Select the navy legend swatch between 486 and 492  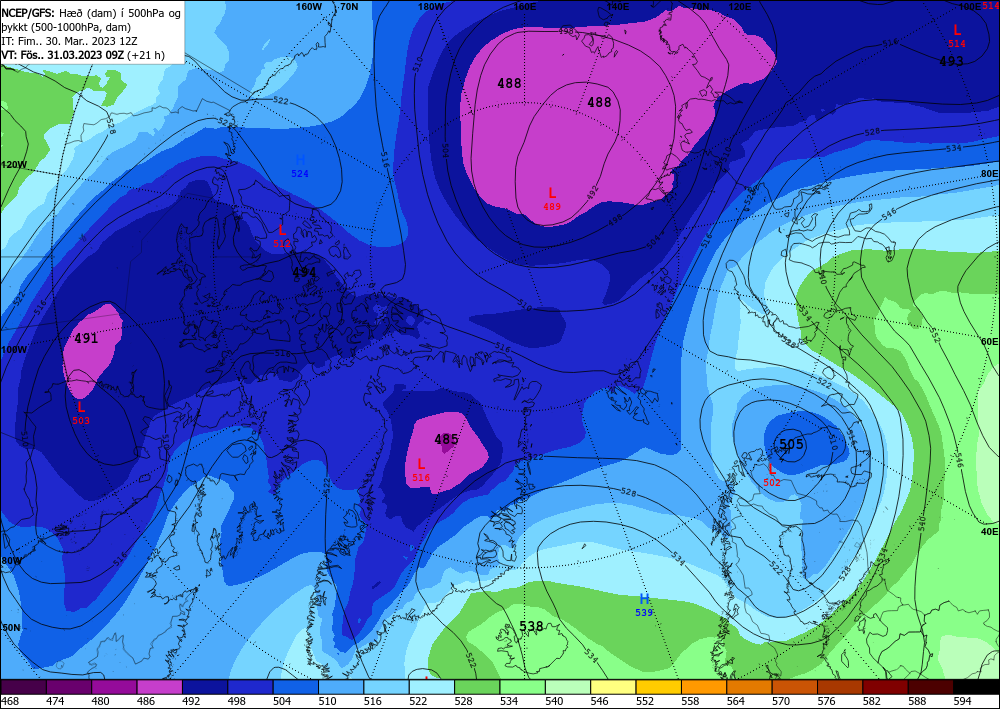tap(205, 687)
